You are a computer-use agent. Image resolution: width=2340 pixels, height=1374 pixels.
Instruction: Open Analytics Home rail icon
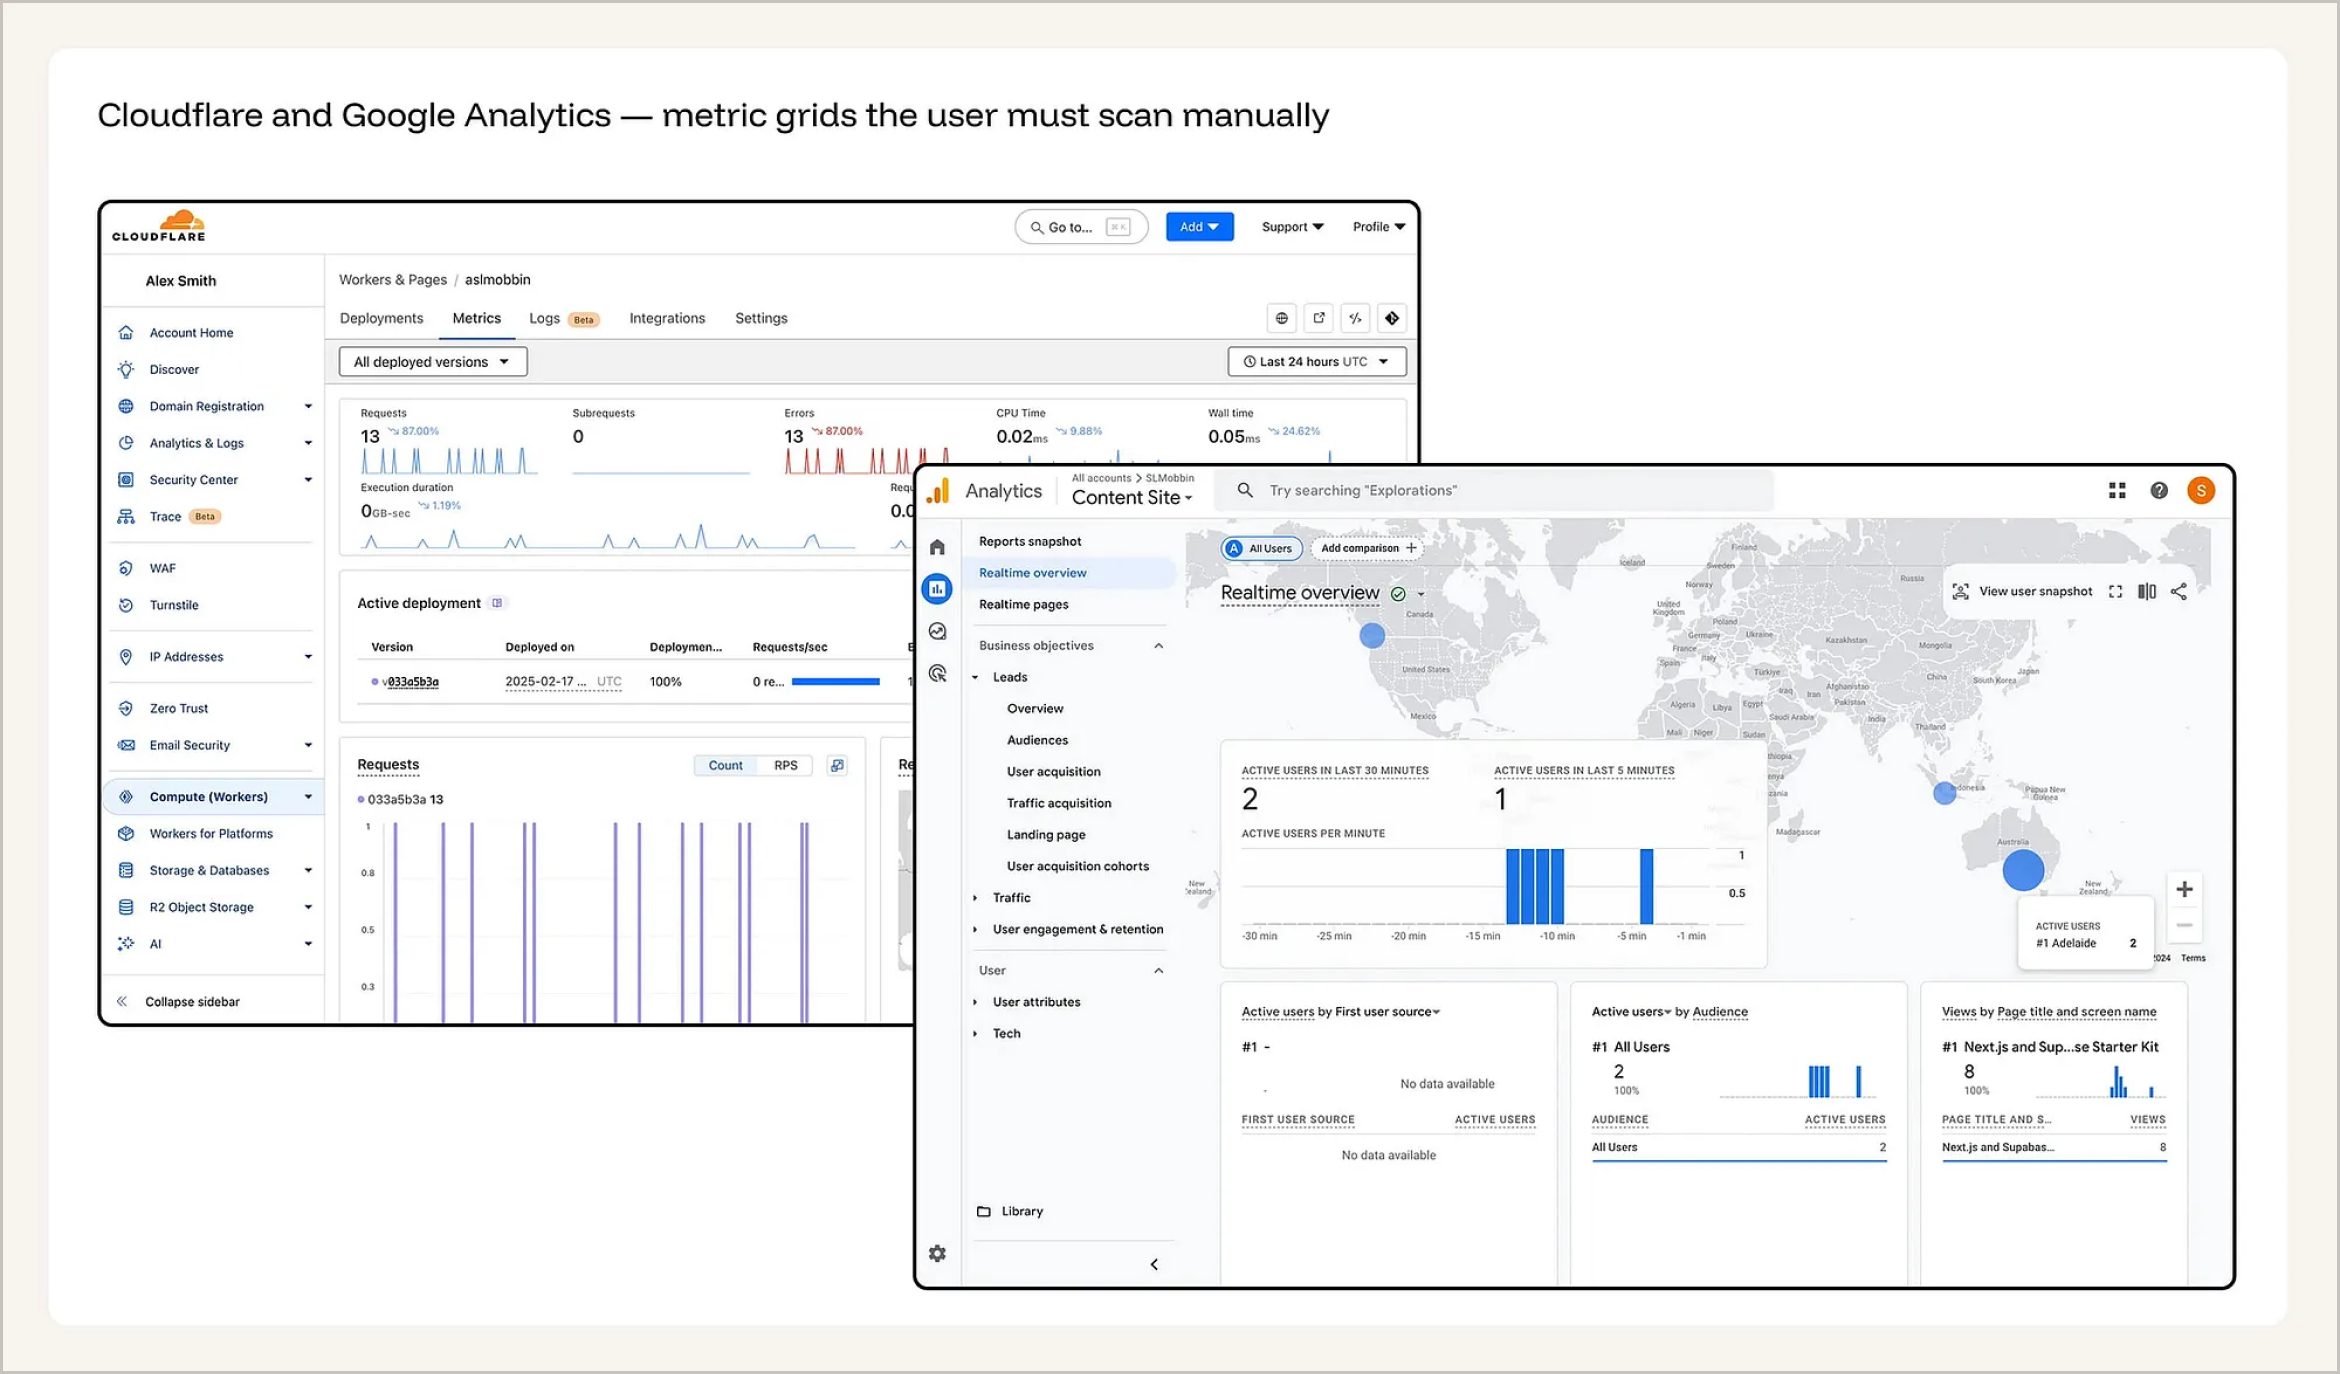tap(937, 547)
